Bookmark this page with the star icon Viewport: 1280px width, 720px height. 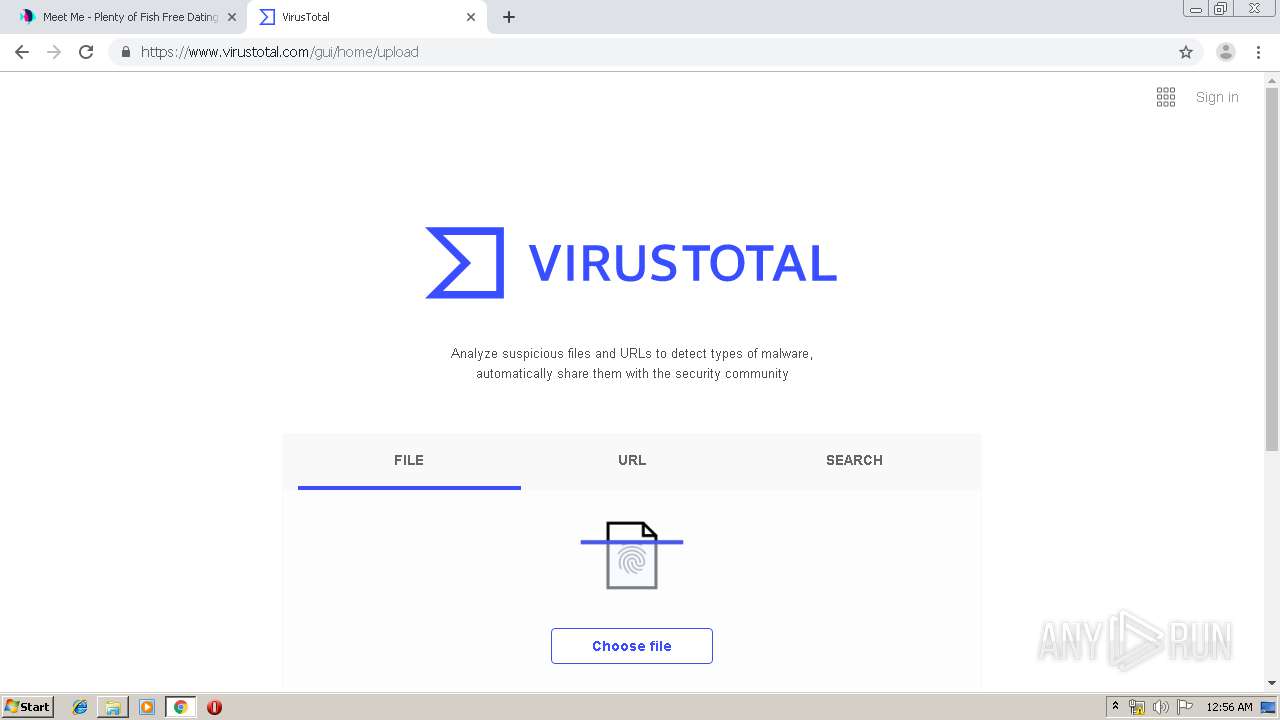(1186, 52)
